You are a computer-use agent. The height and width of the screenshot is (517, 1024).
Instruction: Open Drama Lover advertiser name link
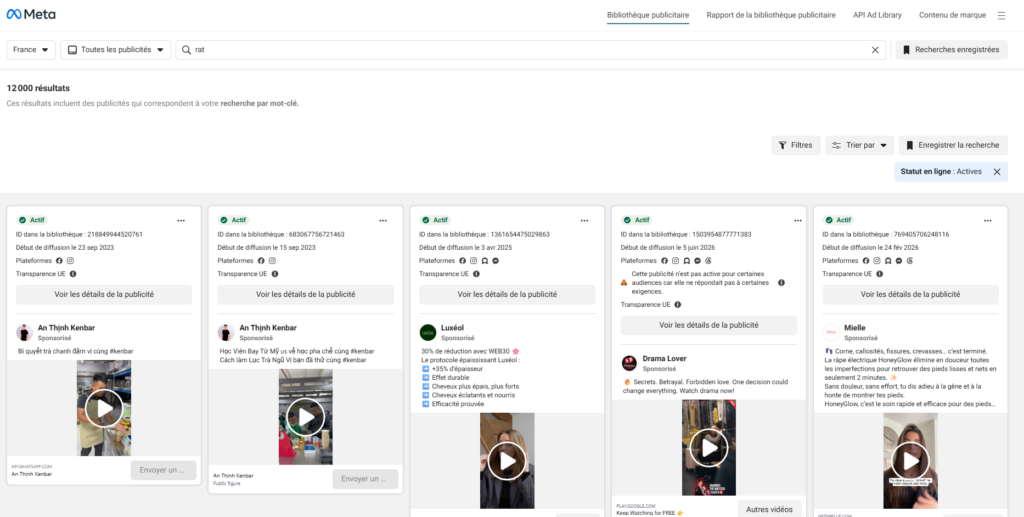[664, 358]
